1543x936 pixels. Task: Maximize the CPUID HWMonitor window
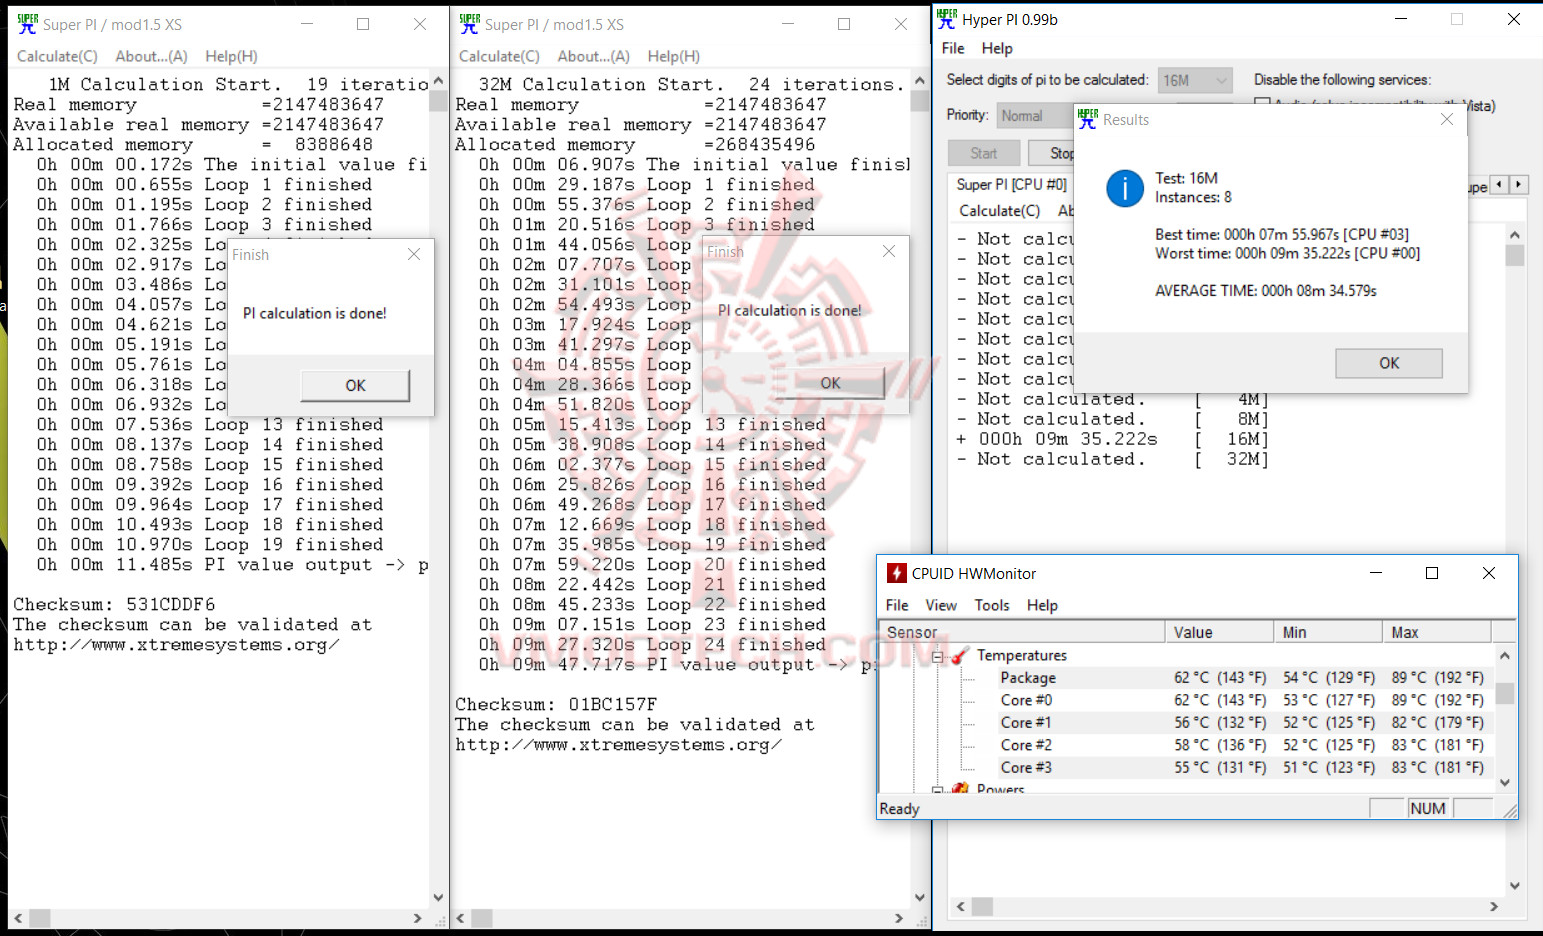pos(1432,573)
